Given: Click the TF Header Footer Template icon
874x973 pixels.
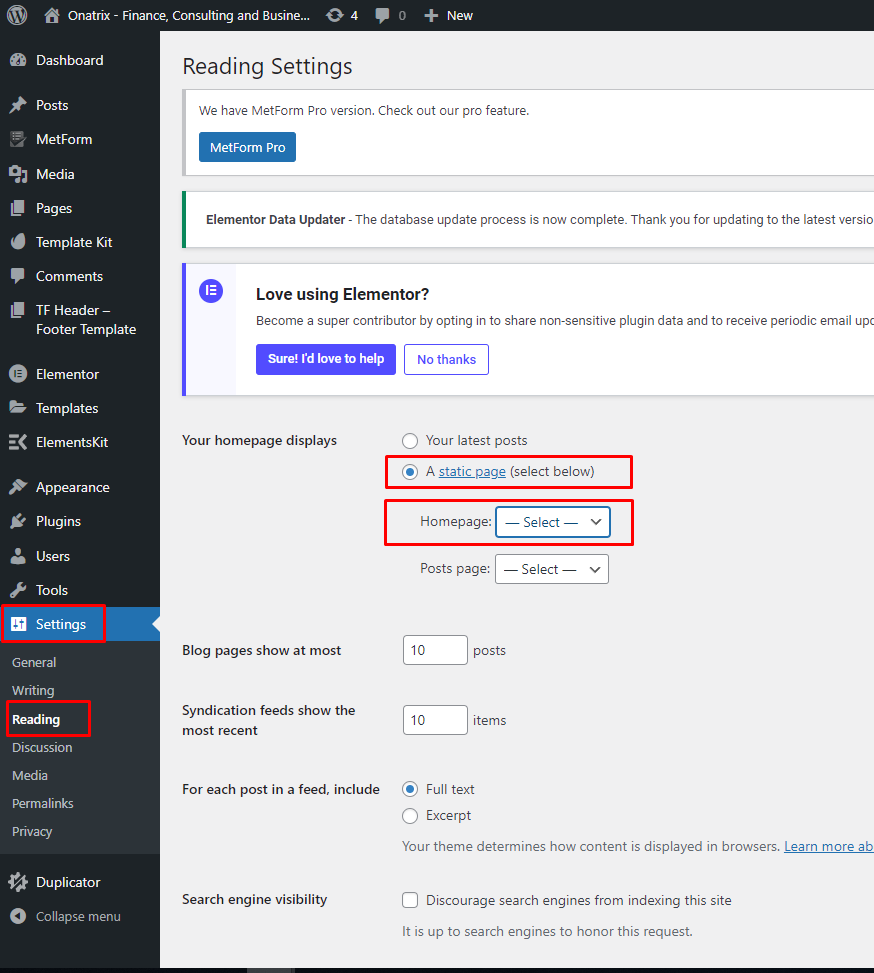Looking at the screenshot, I should 18,310.
